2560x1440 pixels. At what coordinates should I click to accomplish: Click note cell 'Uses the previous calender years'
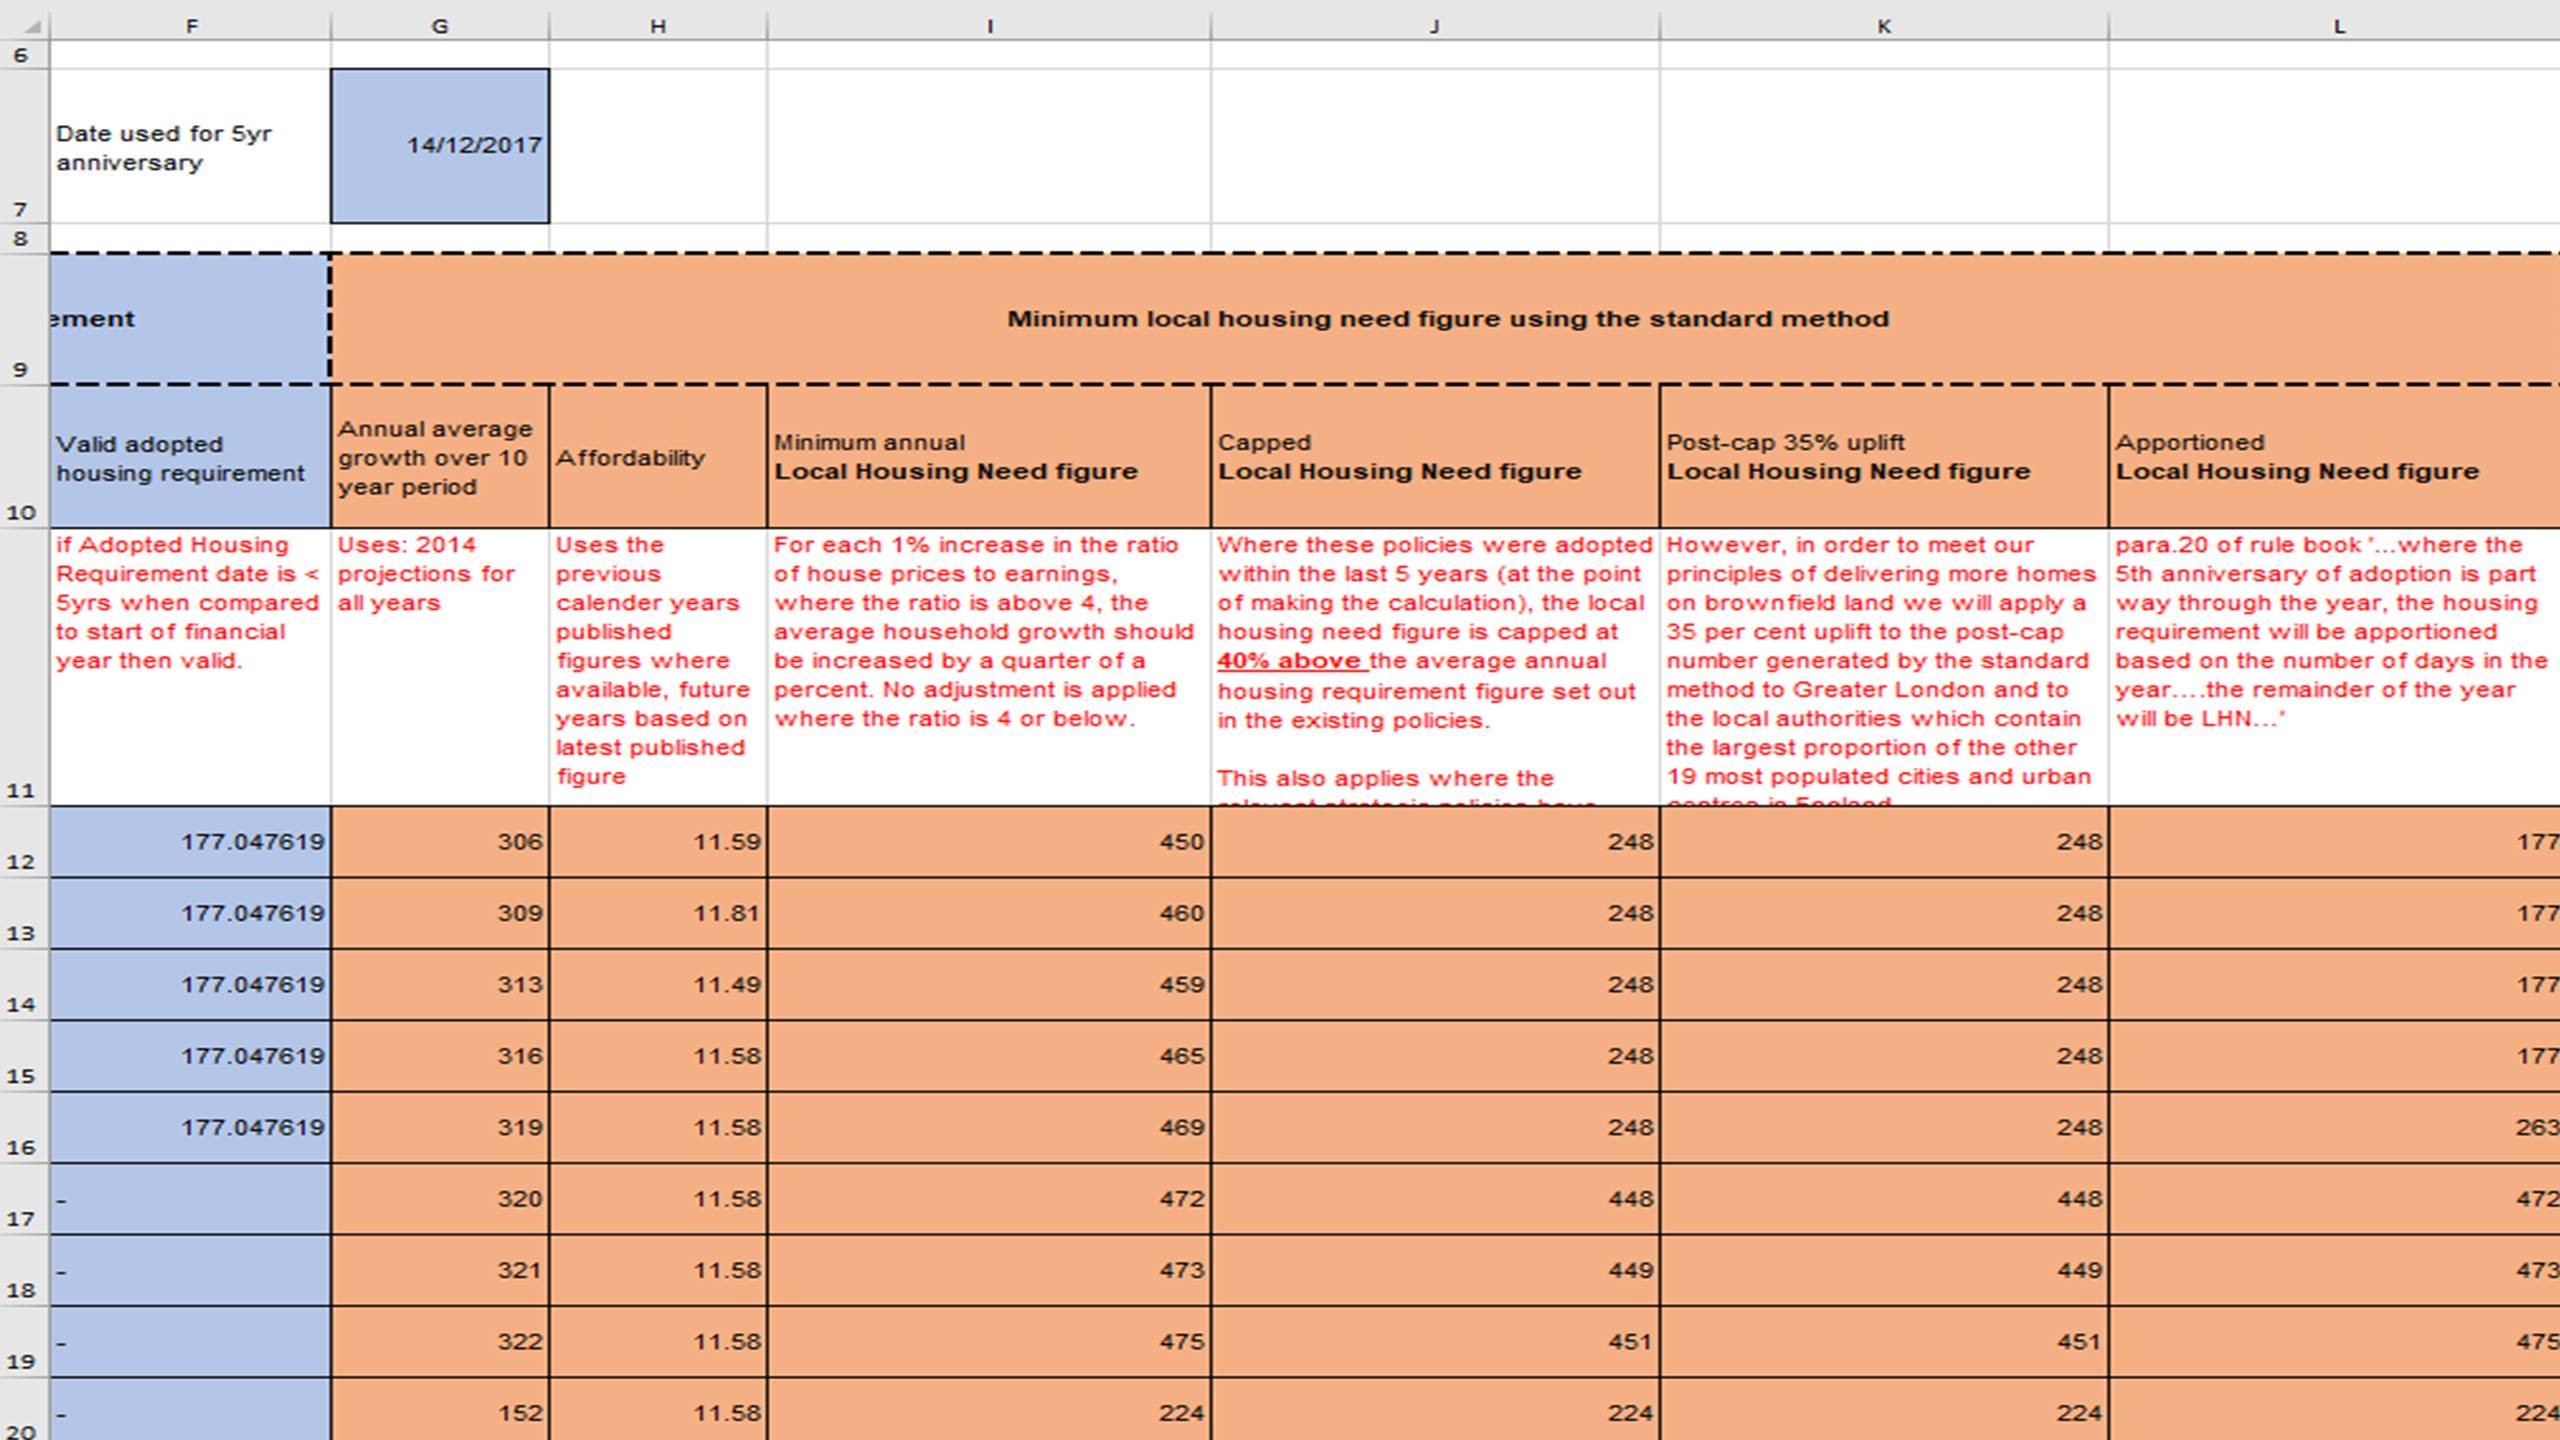coord(658,667)
